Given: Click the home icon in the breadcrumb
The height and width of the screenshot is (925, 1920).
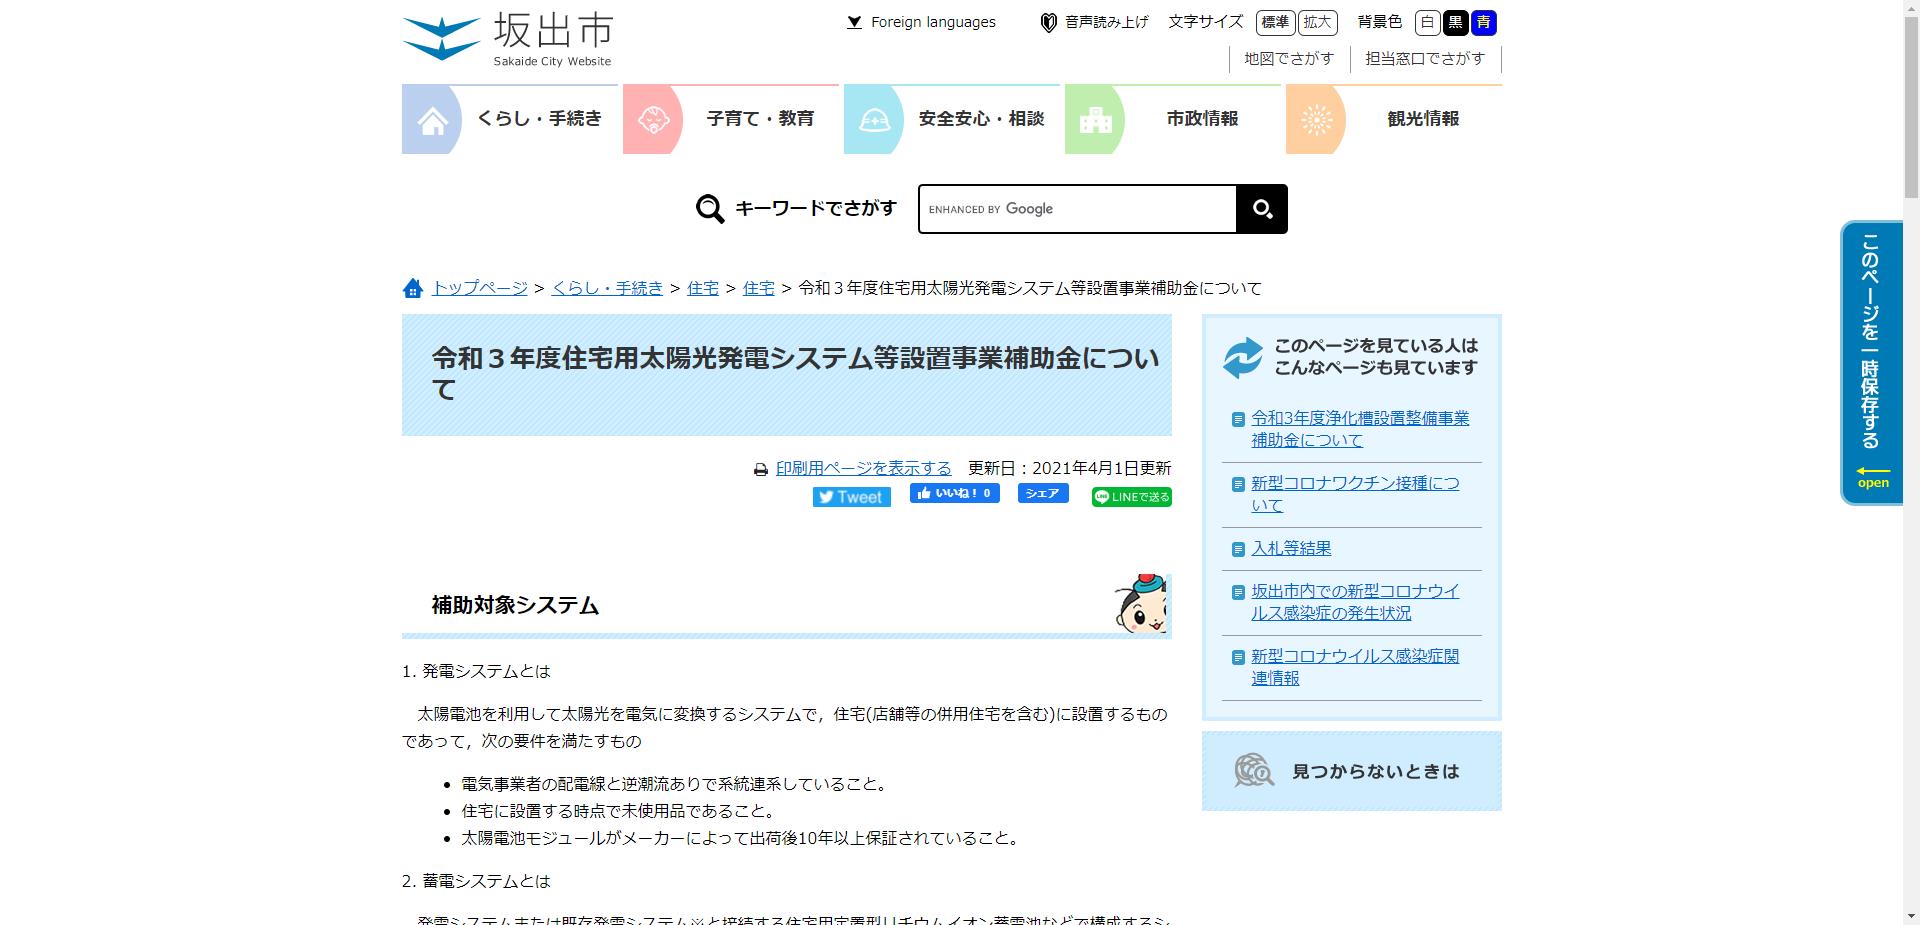Looking at the screenshot, I should point(413,288).
